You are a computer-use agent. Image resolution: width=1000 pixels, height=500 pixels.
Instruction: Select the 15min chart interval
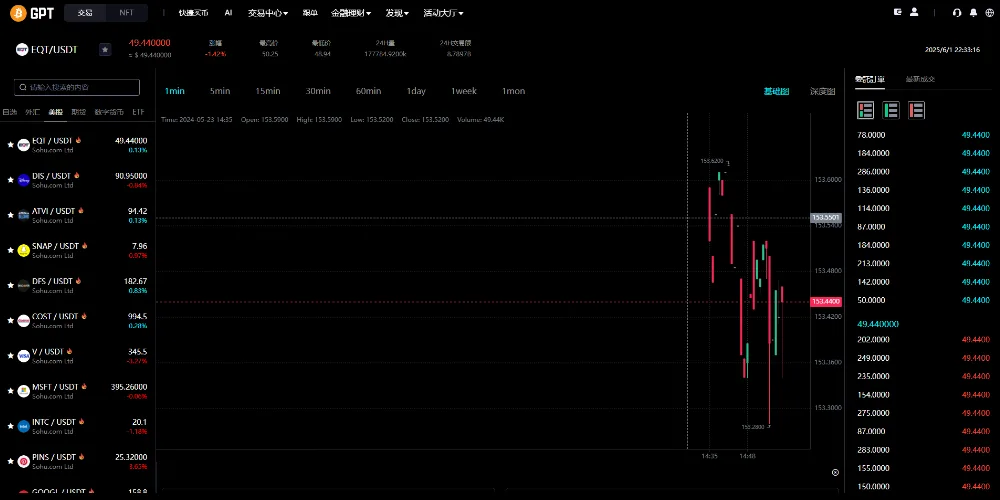(x=267, y=91)
